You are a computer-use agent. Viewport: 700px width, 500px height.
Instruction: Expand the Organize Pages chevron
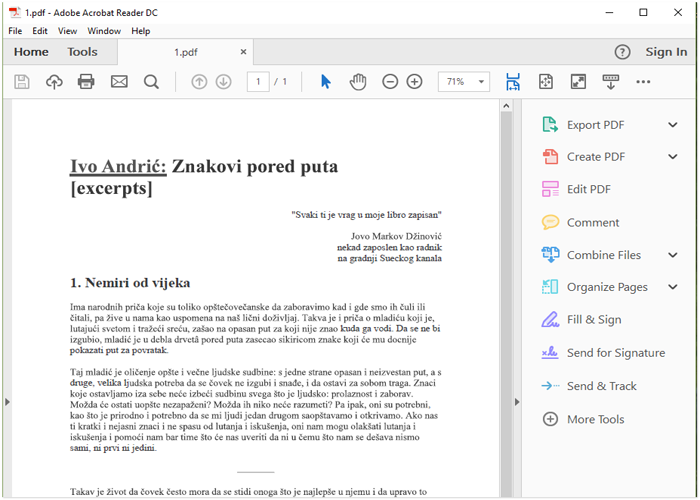pyautogui.click(x=673, y=287)
